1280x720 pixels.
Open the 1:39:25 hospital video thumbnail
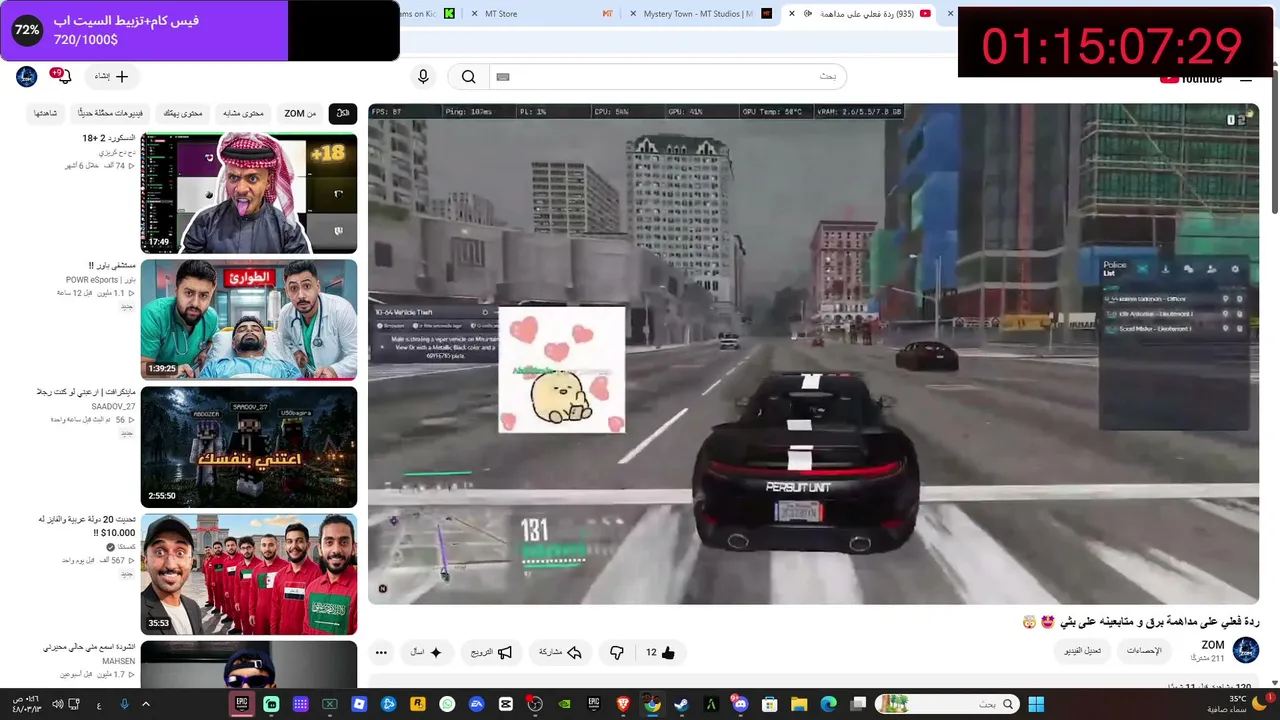click(x=249, y=320)
